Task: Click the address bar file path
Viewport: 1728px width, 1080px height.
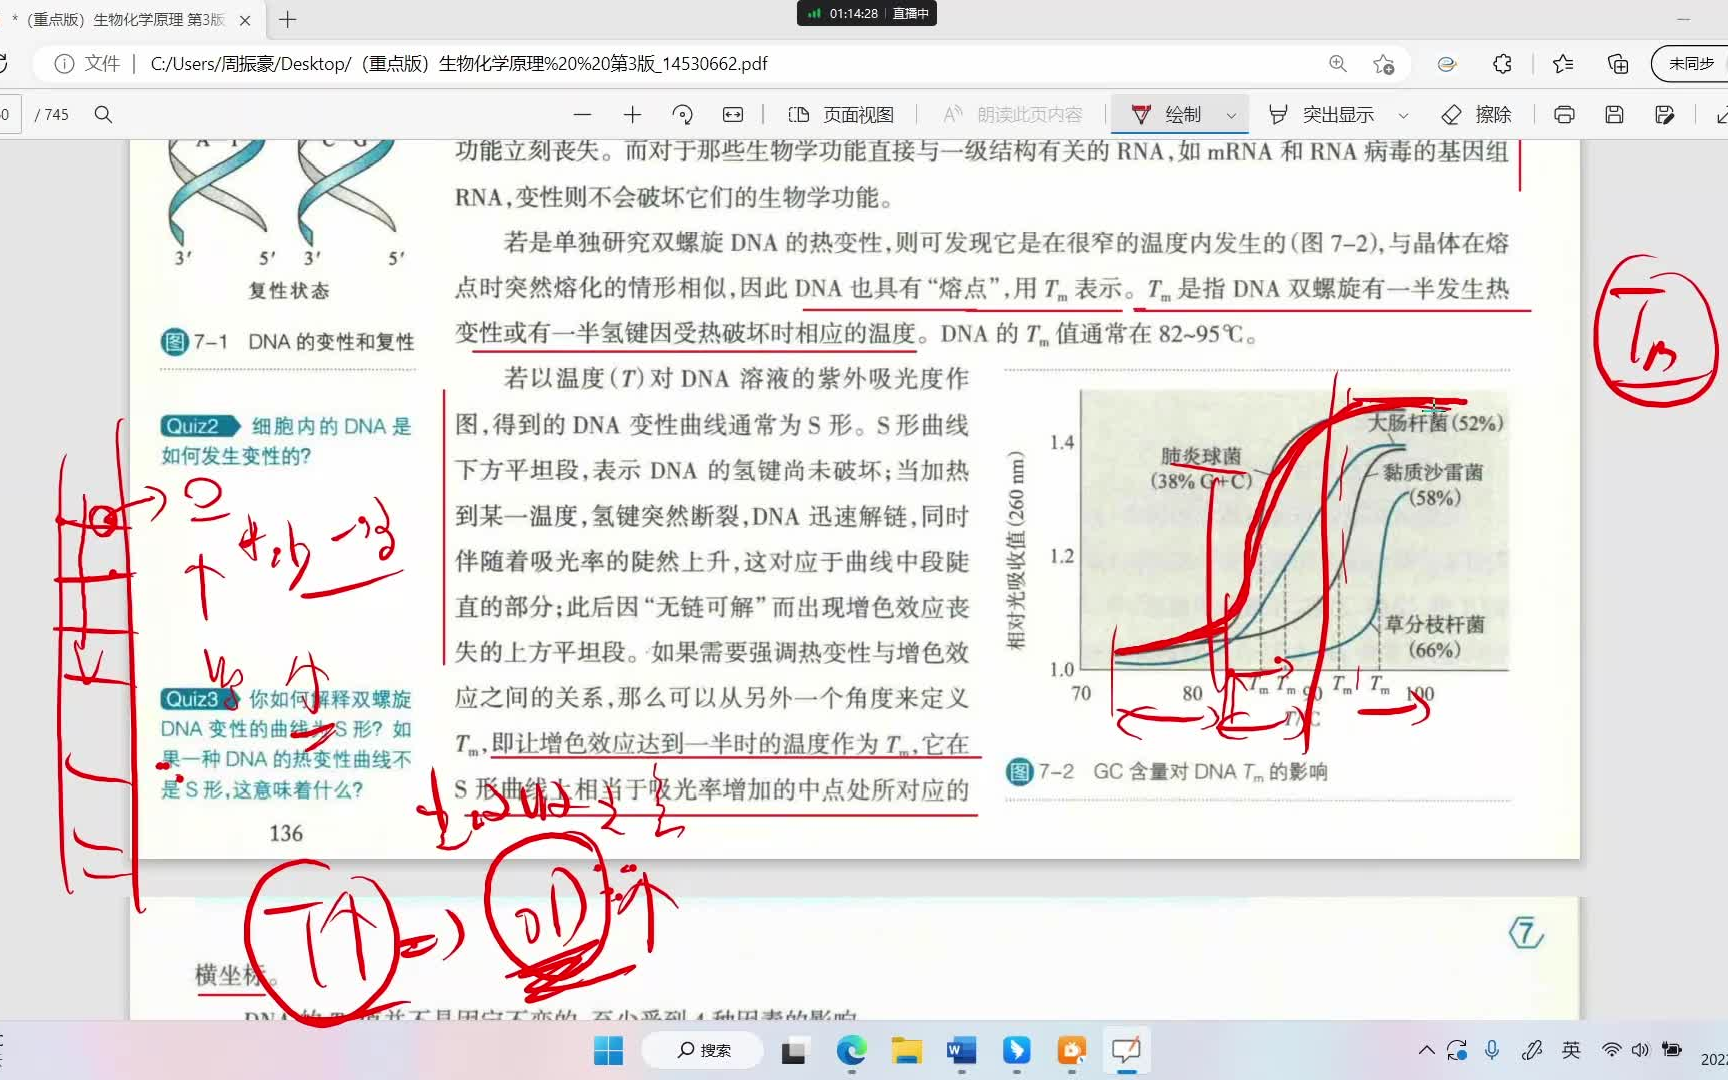Action: pos(459,64)
